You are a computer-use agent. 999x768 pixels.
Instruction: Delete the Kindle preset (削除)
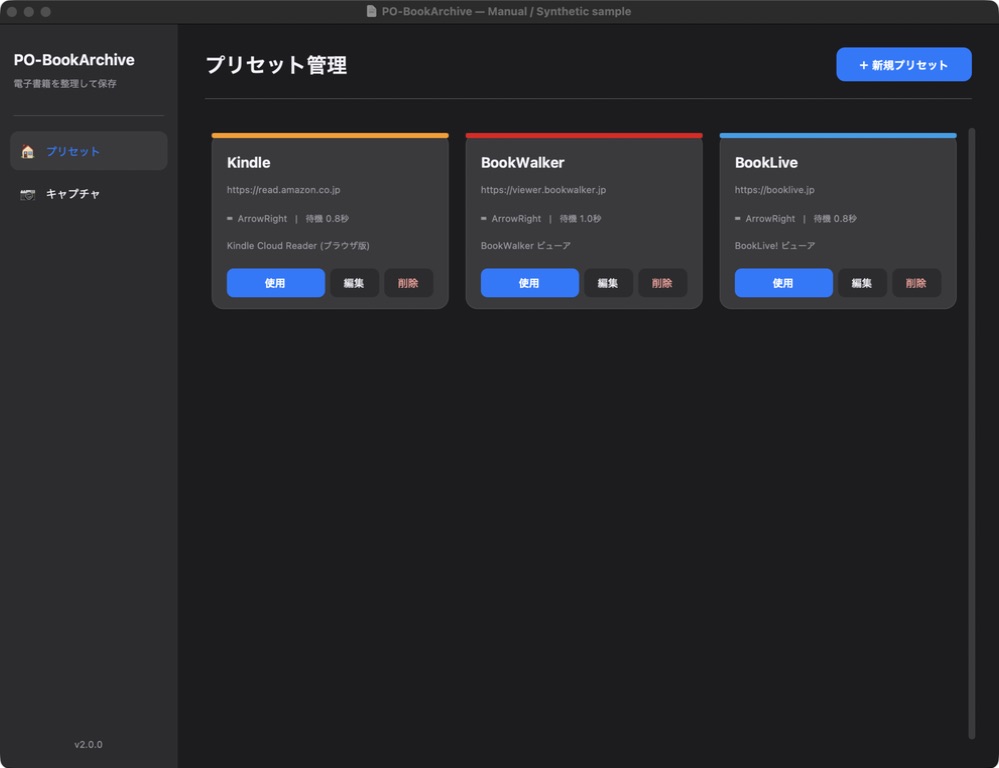coord(408,283)
